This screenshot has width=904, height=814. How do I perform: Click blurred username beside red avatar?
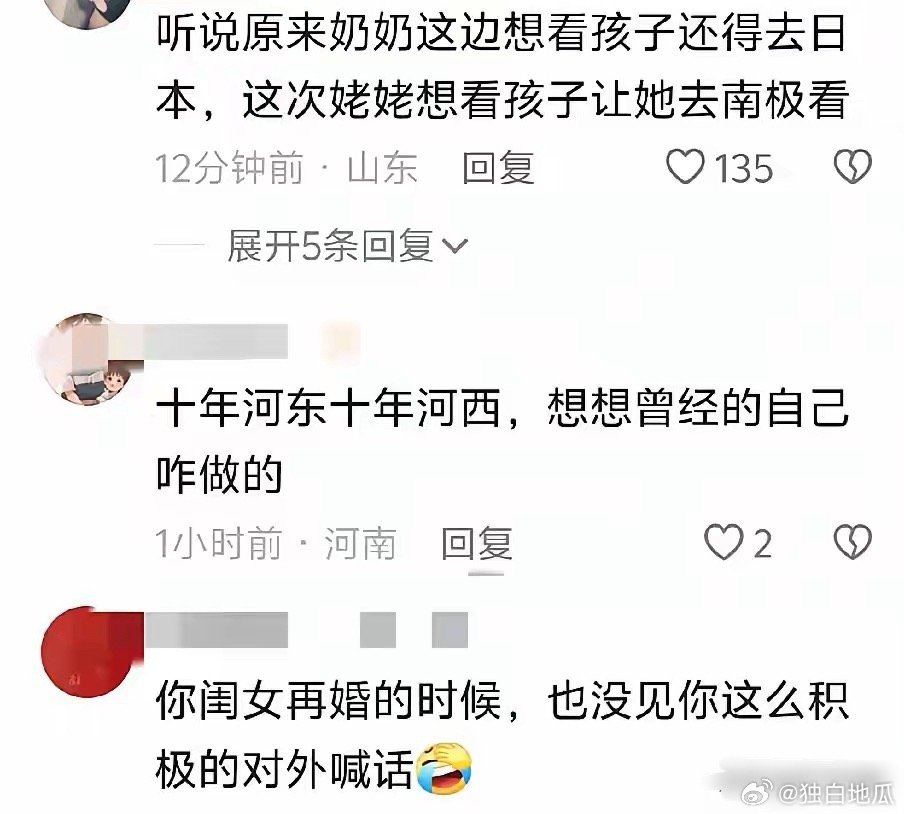(x=216, y=630)
